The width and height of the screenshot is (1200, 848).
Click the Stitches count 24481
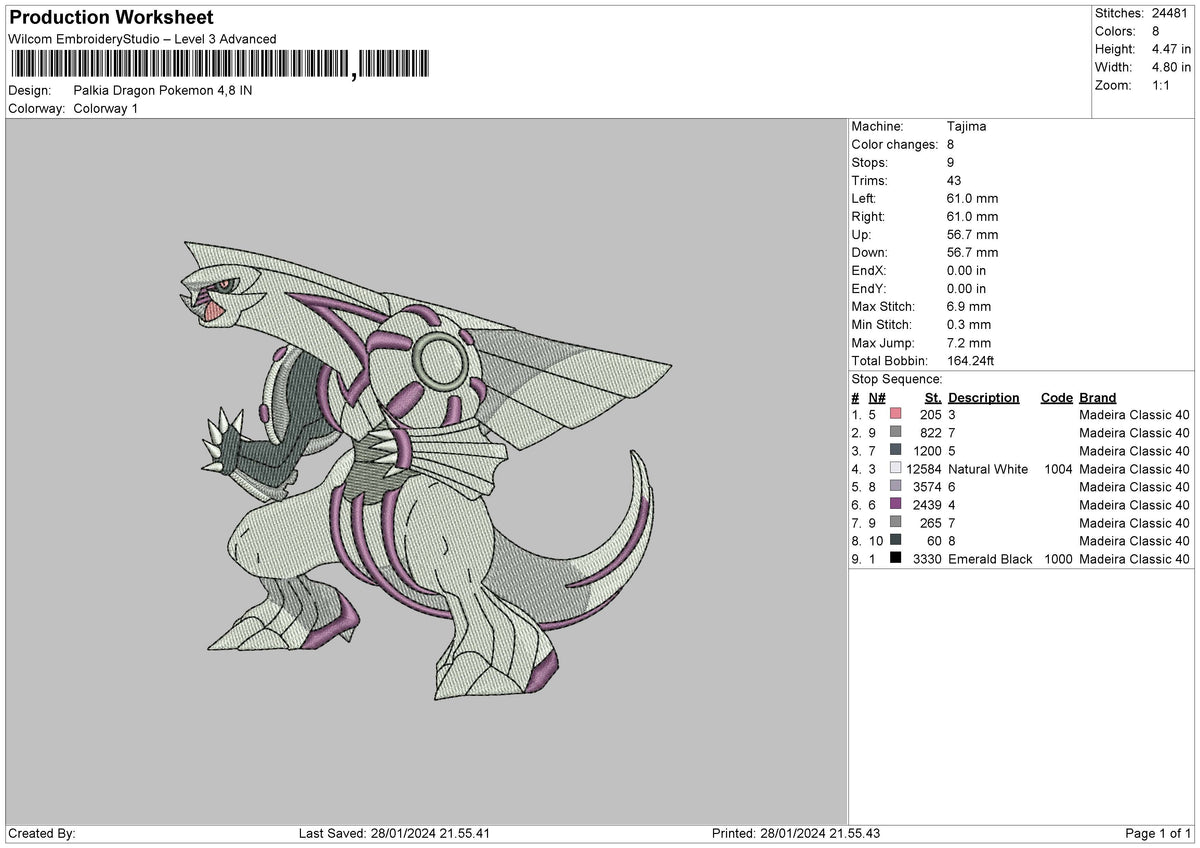pyautogui.click(x=1172, y=13)
